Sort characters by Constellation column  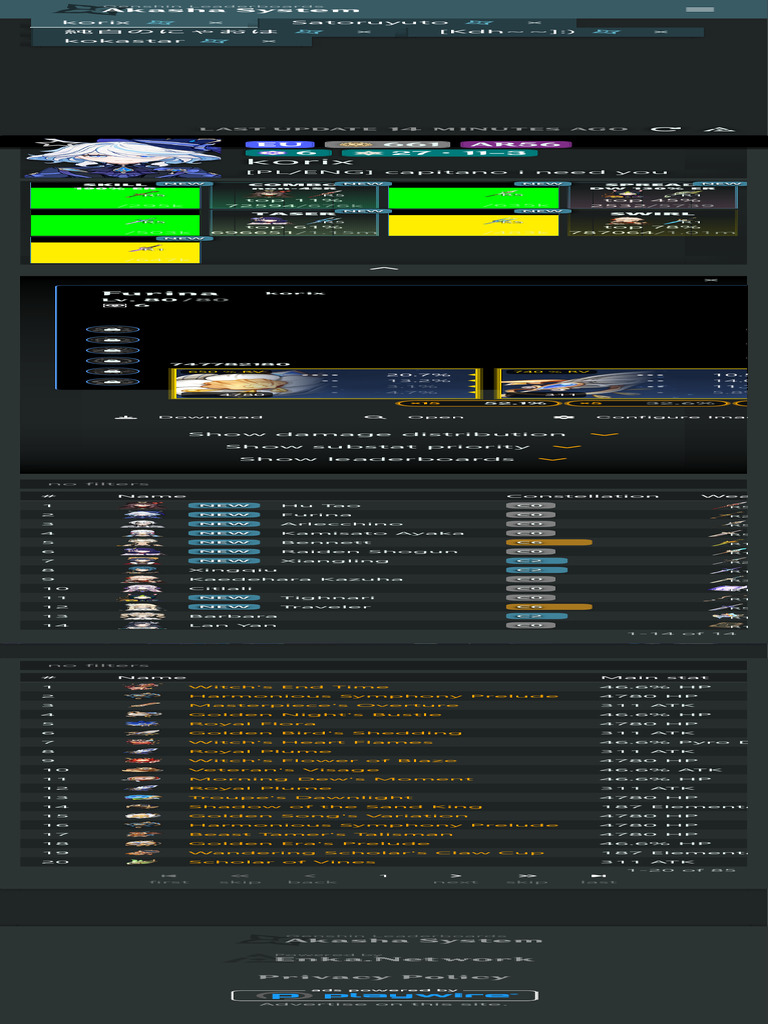(583, 496)
